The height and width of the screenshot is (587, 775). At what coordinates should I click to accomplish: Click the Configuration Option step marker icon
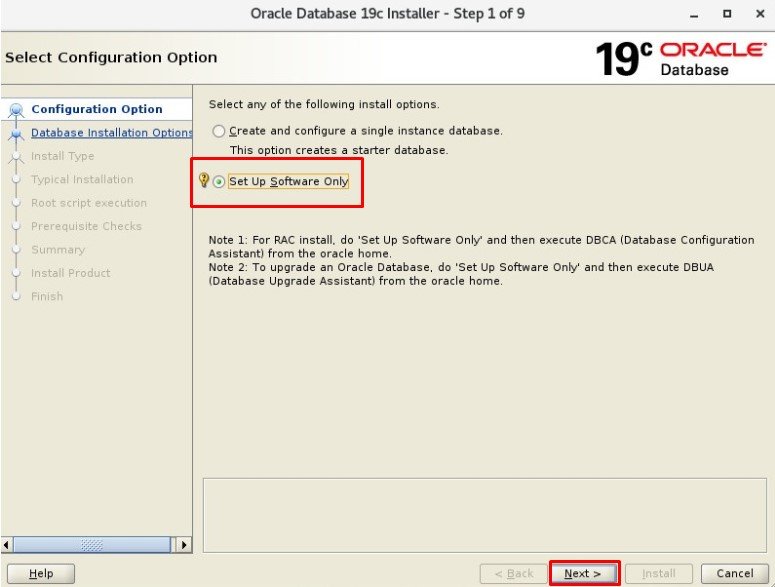(16, 110)
